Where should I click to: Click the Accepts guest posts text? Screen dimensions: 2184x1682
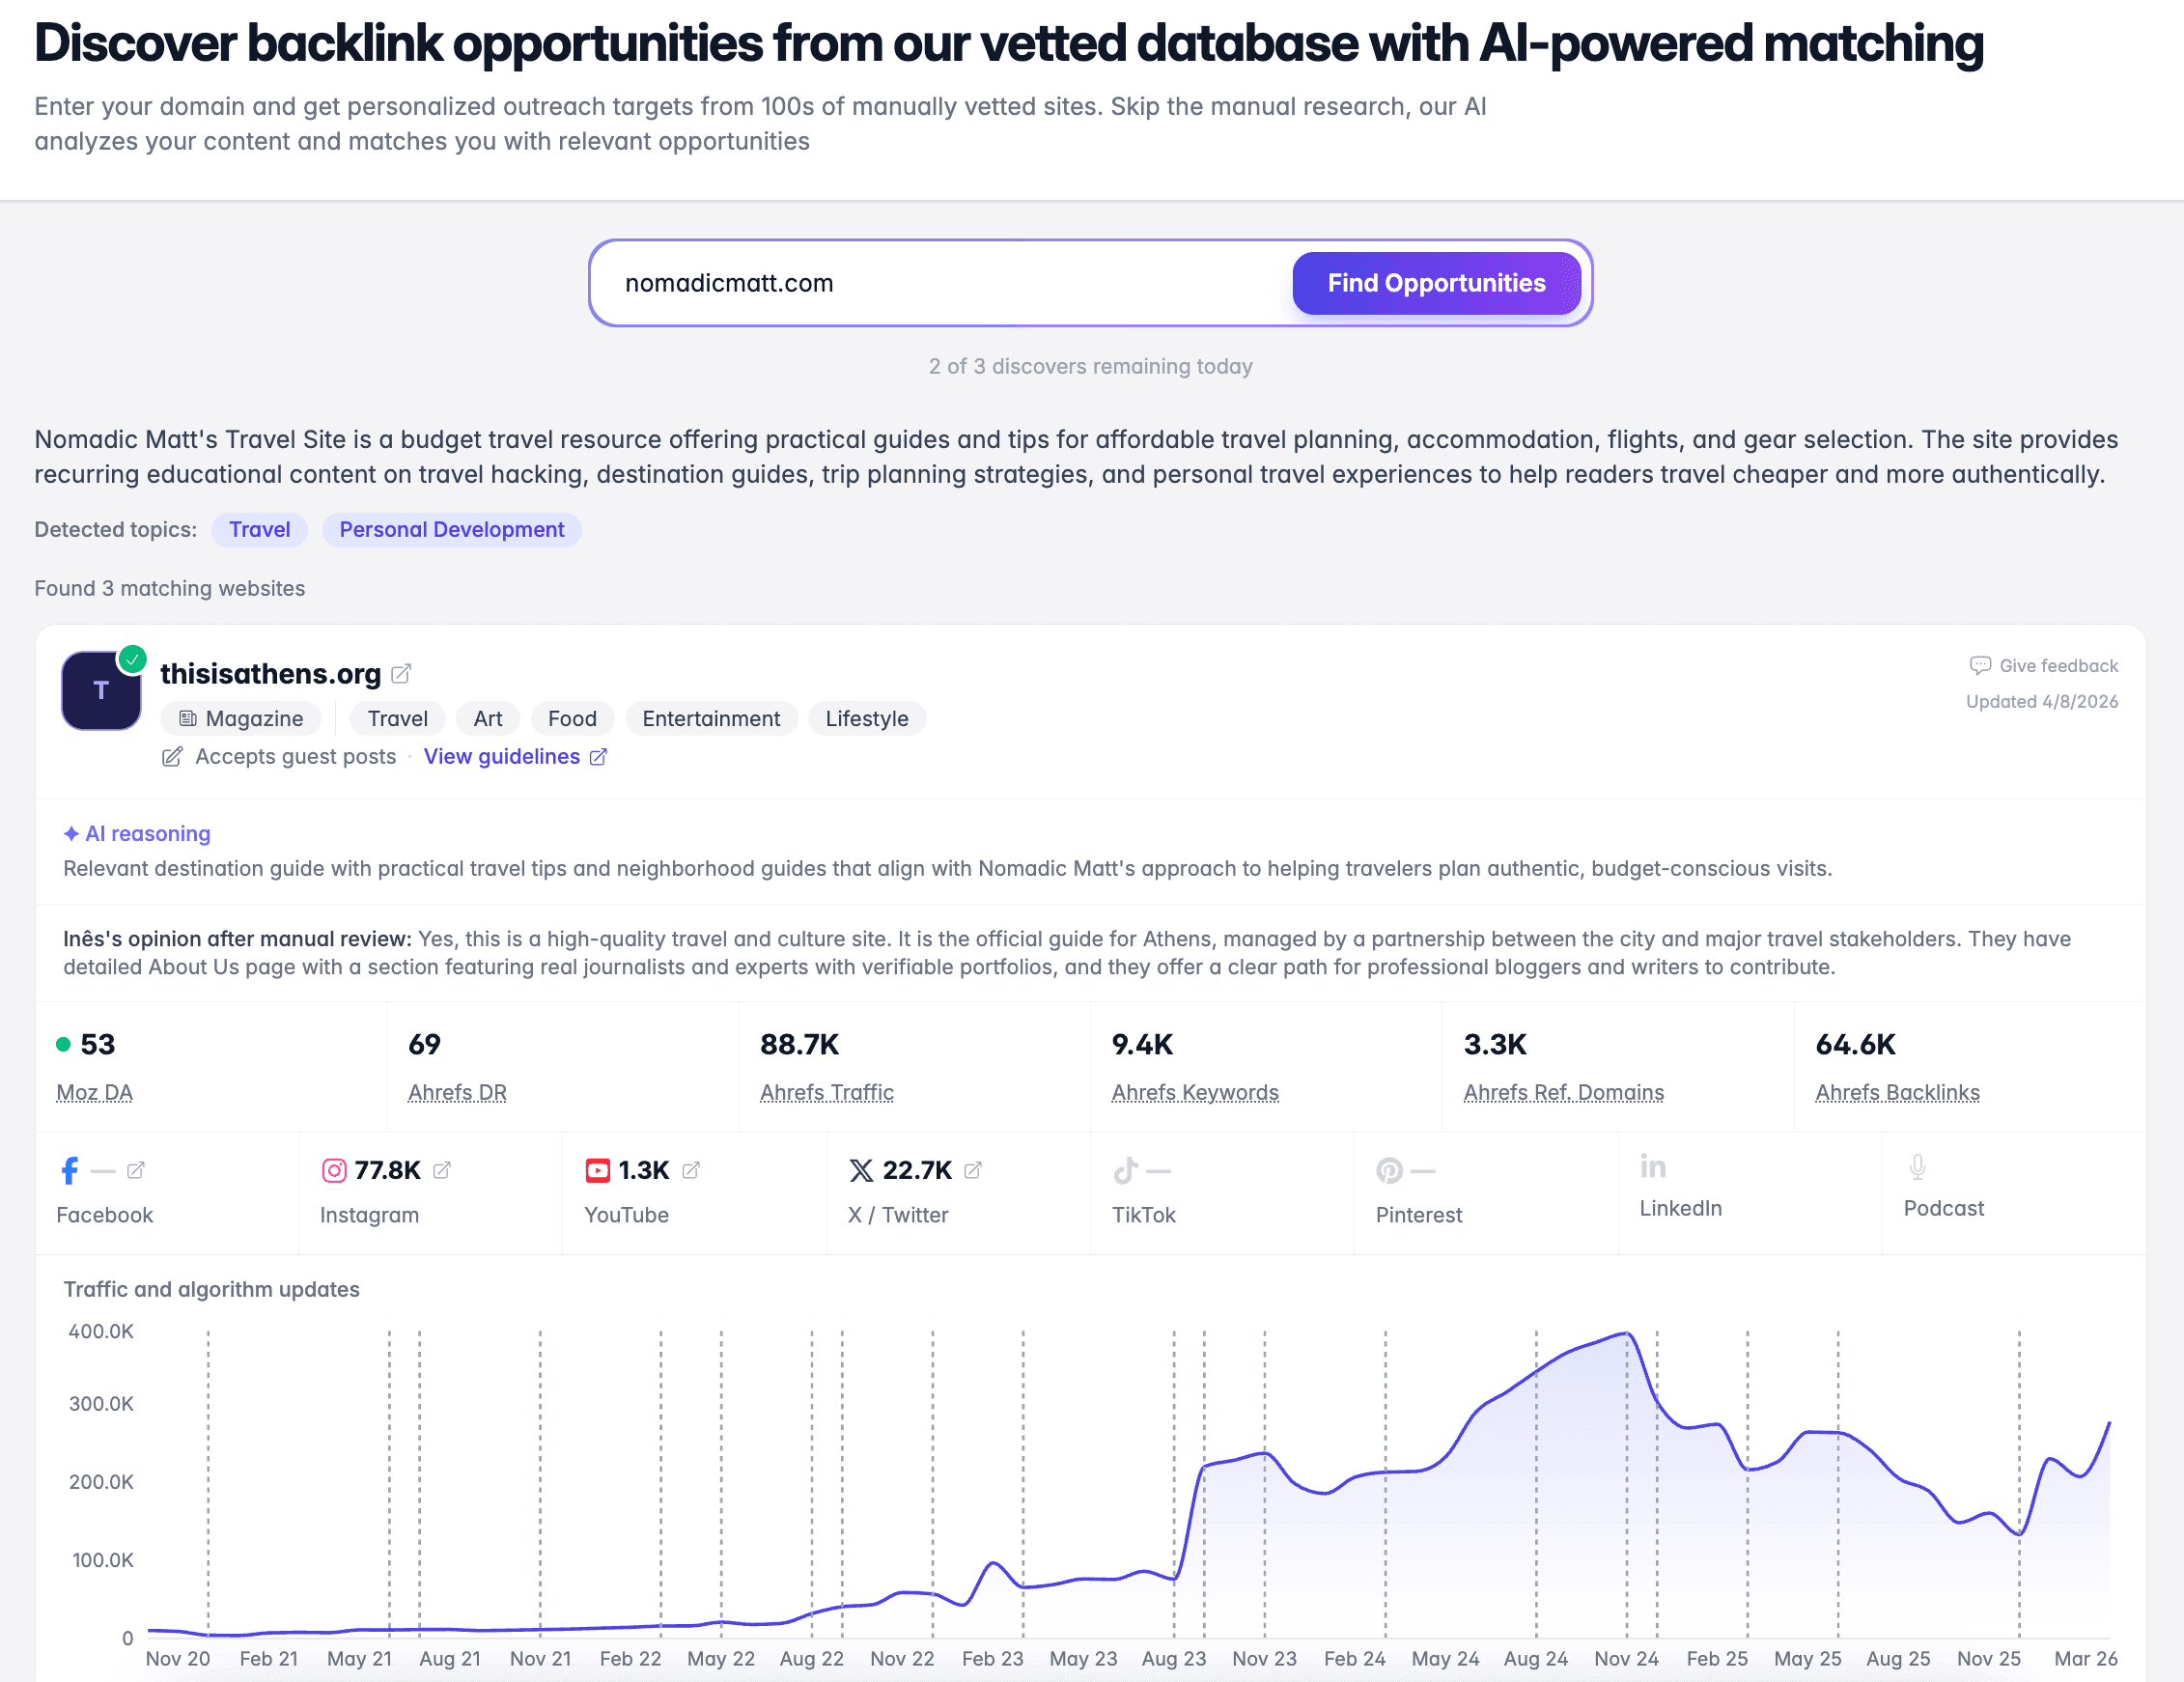tap(296, 757)
